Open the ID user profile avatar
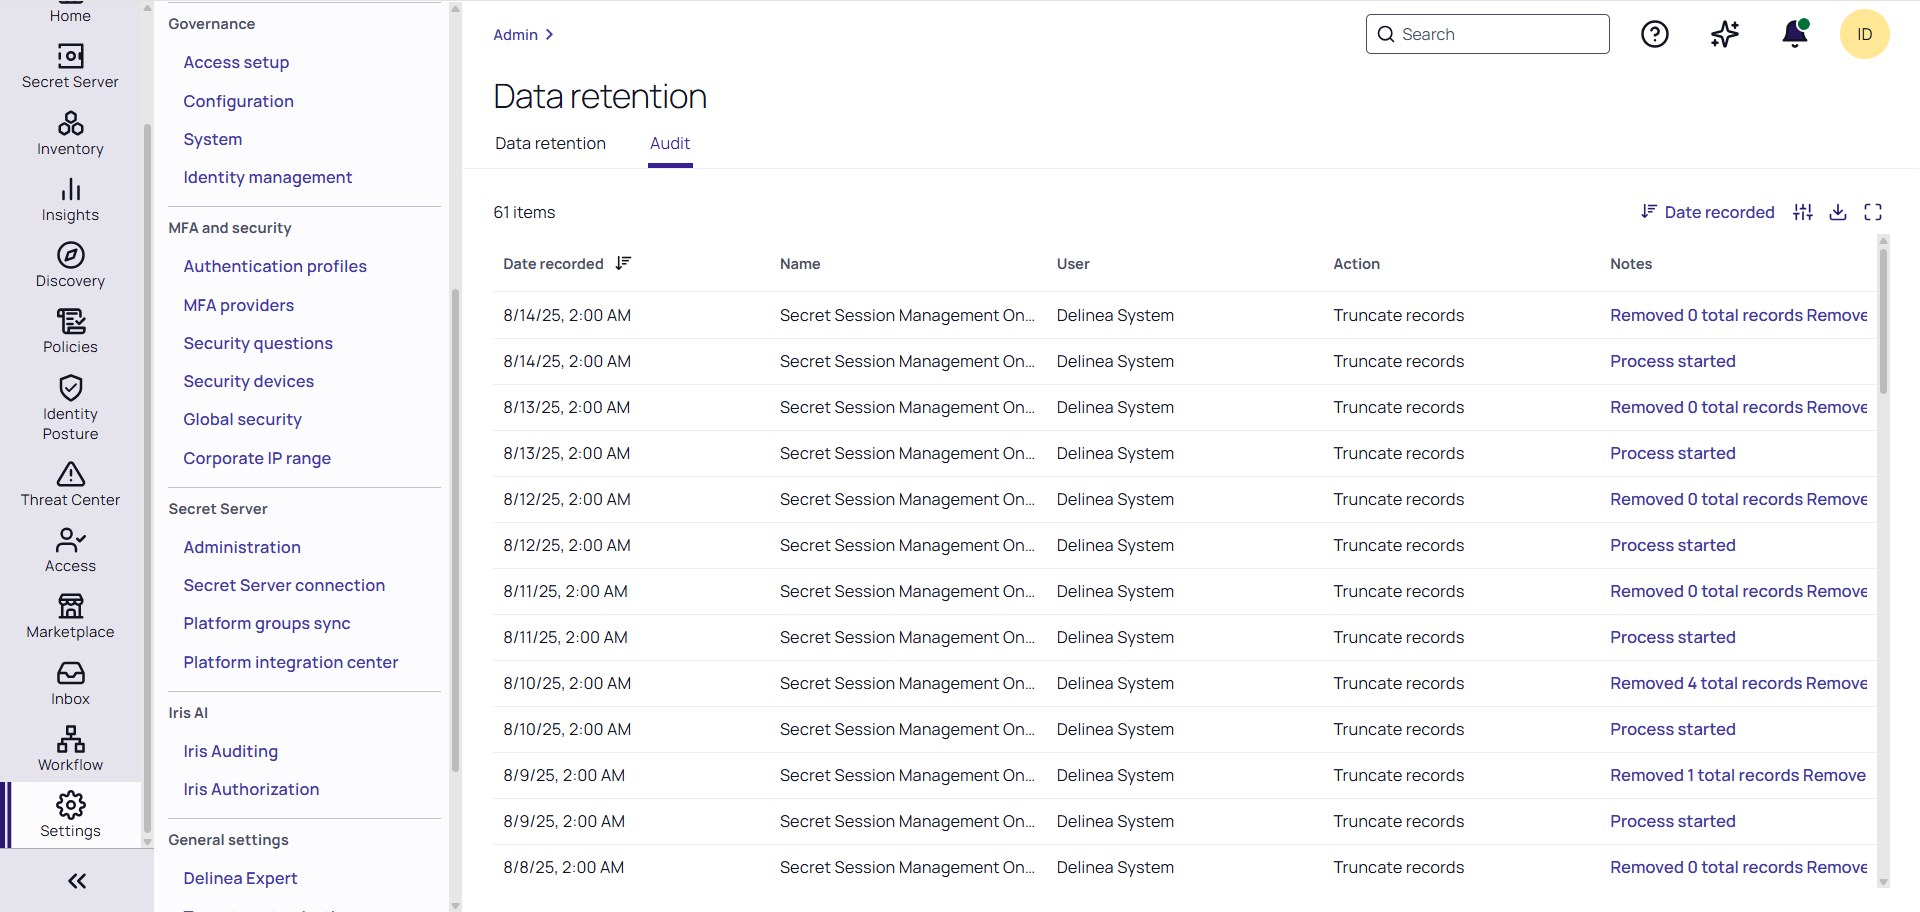 (1864, 35)
